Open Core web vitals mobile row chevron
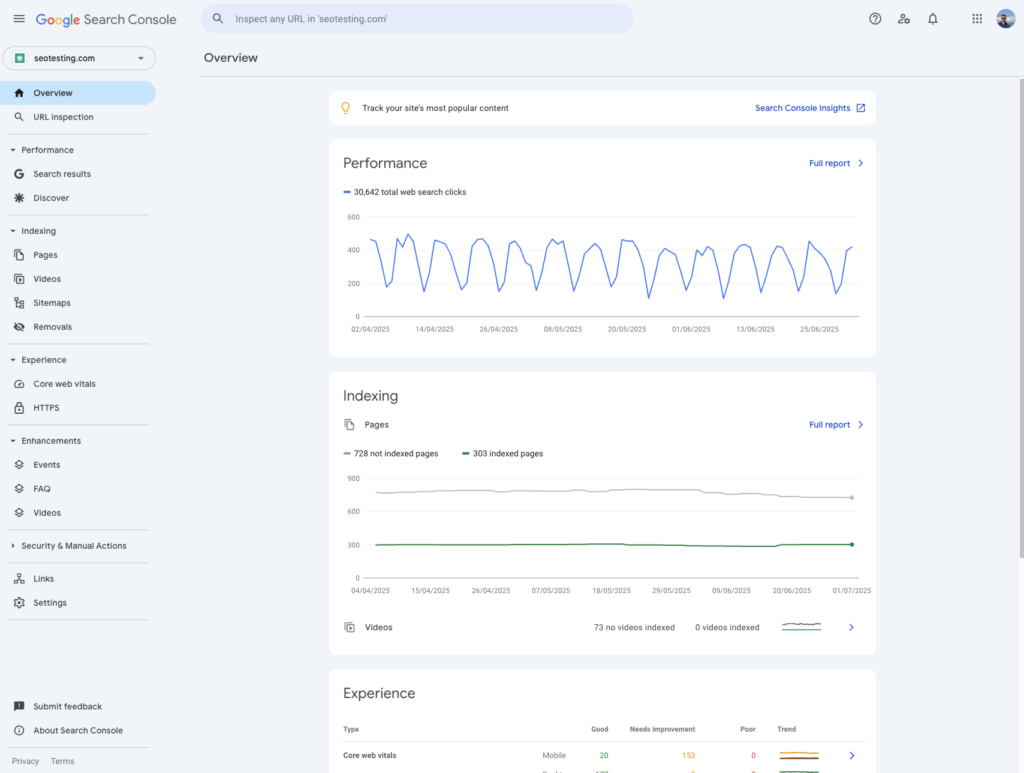 pyautogui.click(x=852, y=755)
